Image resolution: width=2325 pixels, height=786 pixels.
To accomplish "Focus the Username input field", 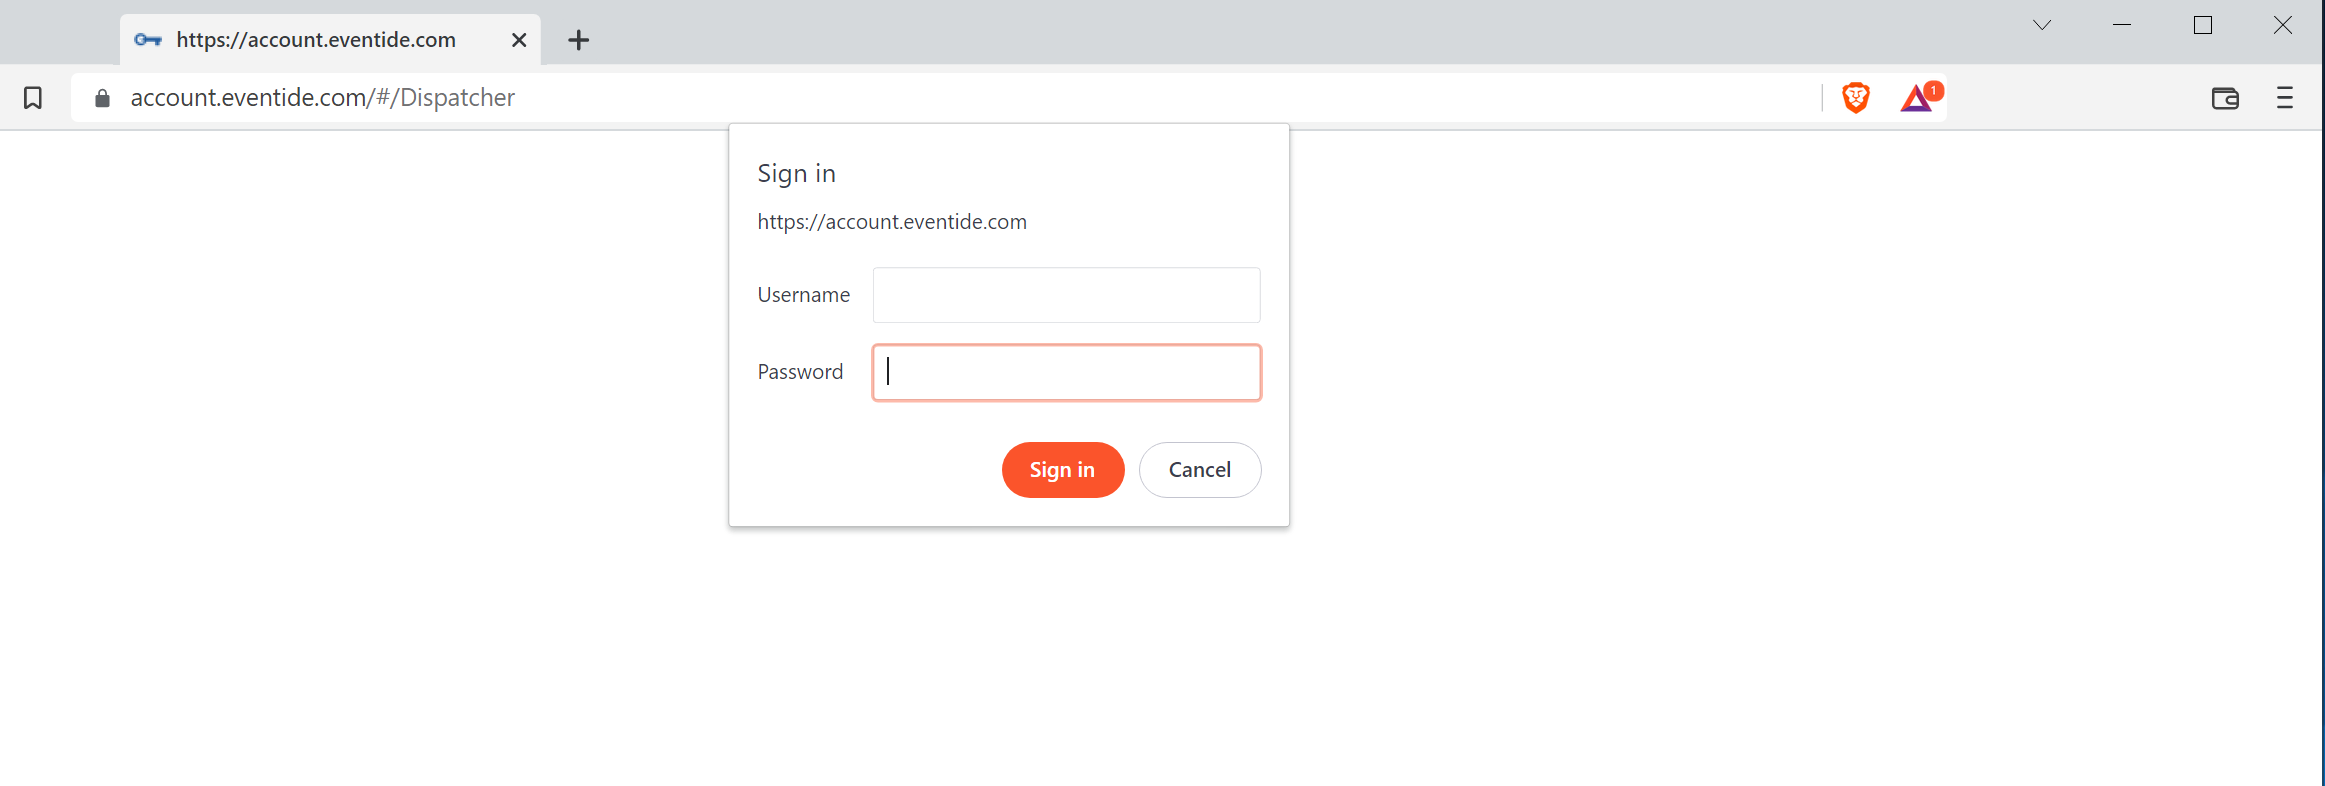I will pos(1066,295).
